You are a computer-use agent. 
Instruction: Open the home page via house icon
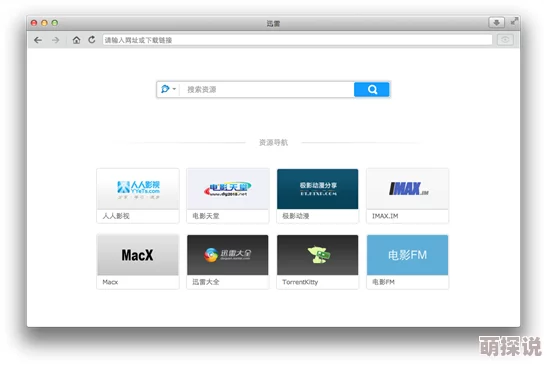pos(76,40)
